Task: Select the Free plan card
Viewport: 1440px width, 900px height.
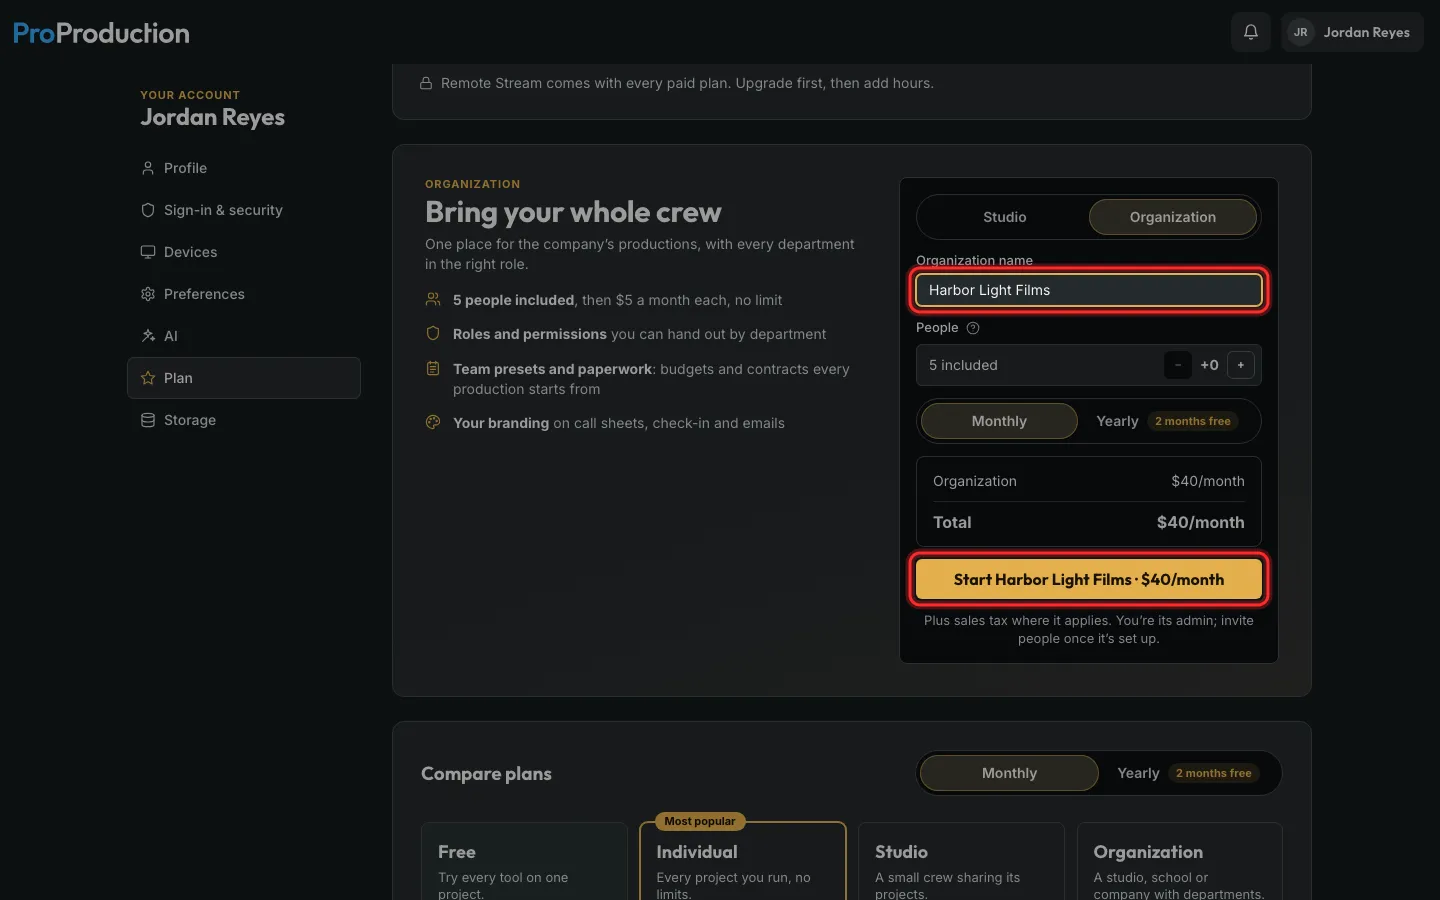Action: coord(524,861)
